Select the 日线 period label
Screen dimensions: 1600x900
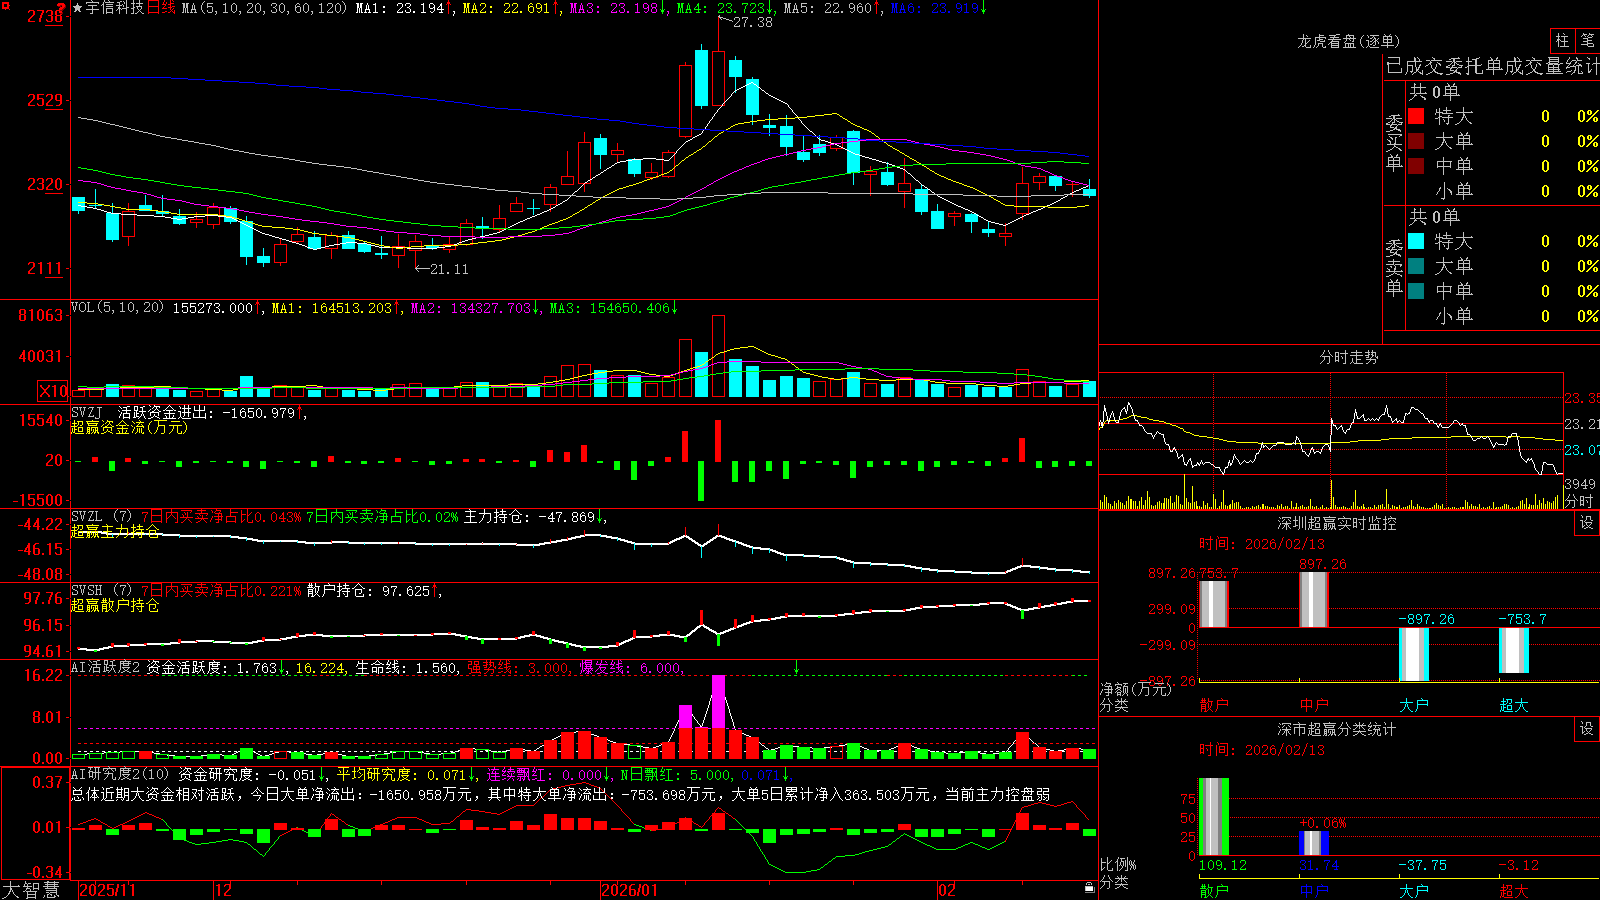click(x=161, y=8)
